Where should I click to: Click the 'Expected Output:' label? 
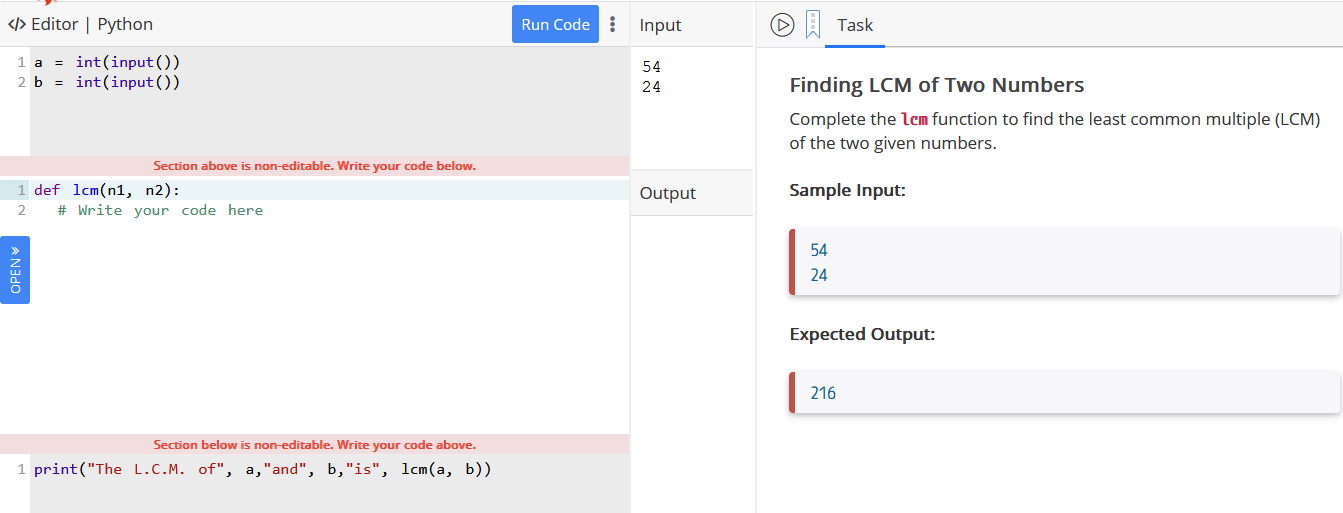(x=862, y=334)
